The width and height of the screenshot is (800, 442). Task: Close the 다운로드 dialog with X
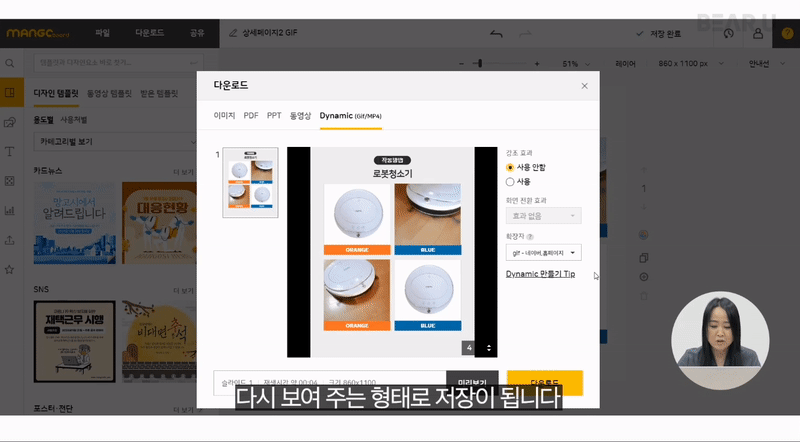(x=585, y=86)
